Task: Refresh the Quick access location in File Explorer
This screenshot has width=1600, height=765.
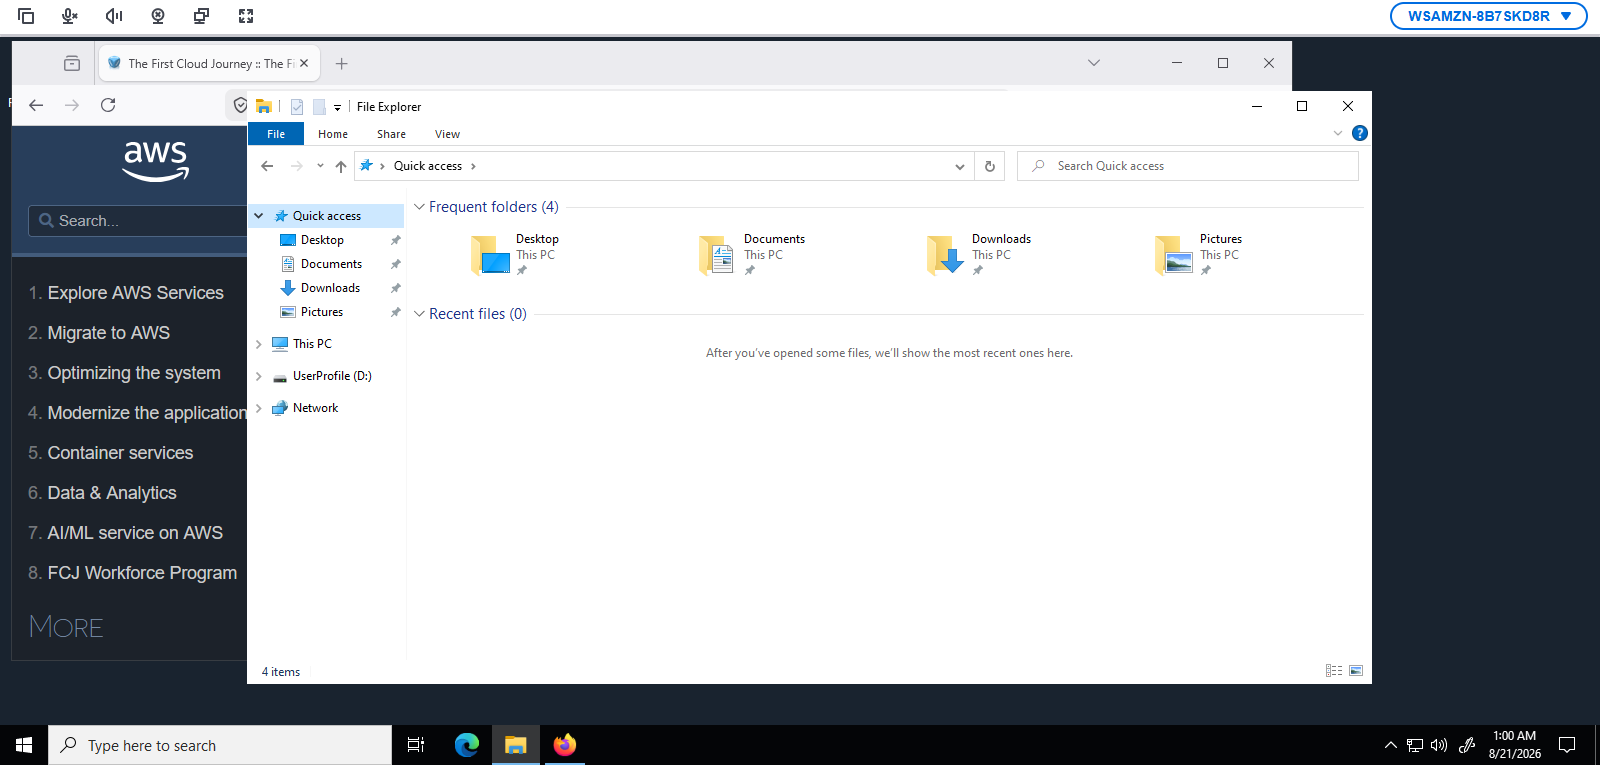Action: coord(990,166)
